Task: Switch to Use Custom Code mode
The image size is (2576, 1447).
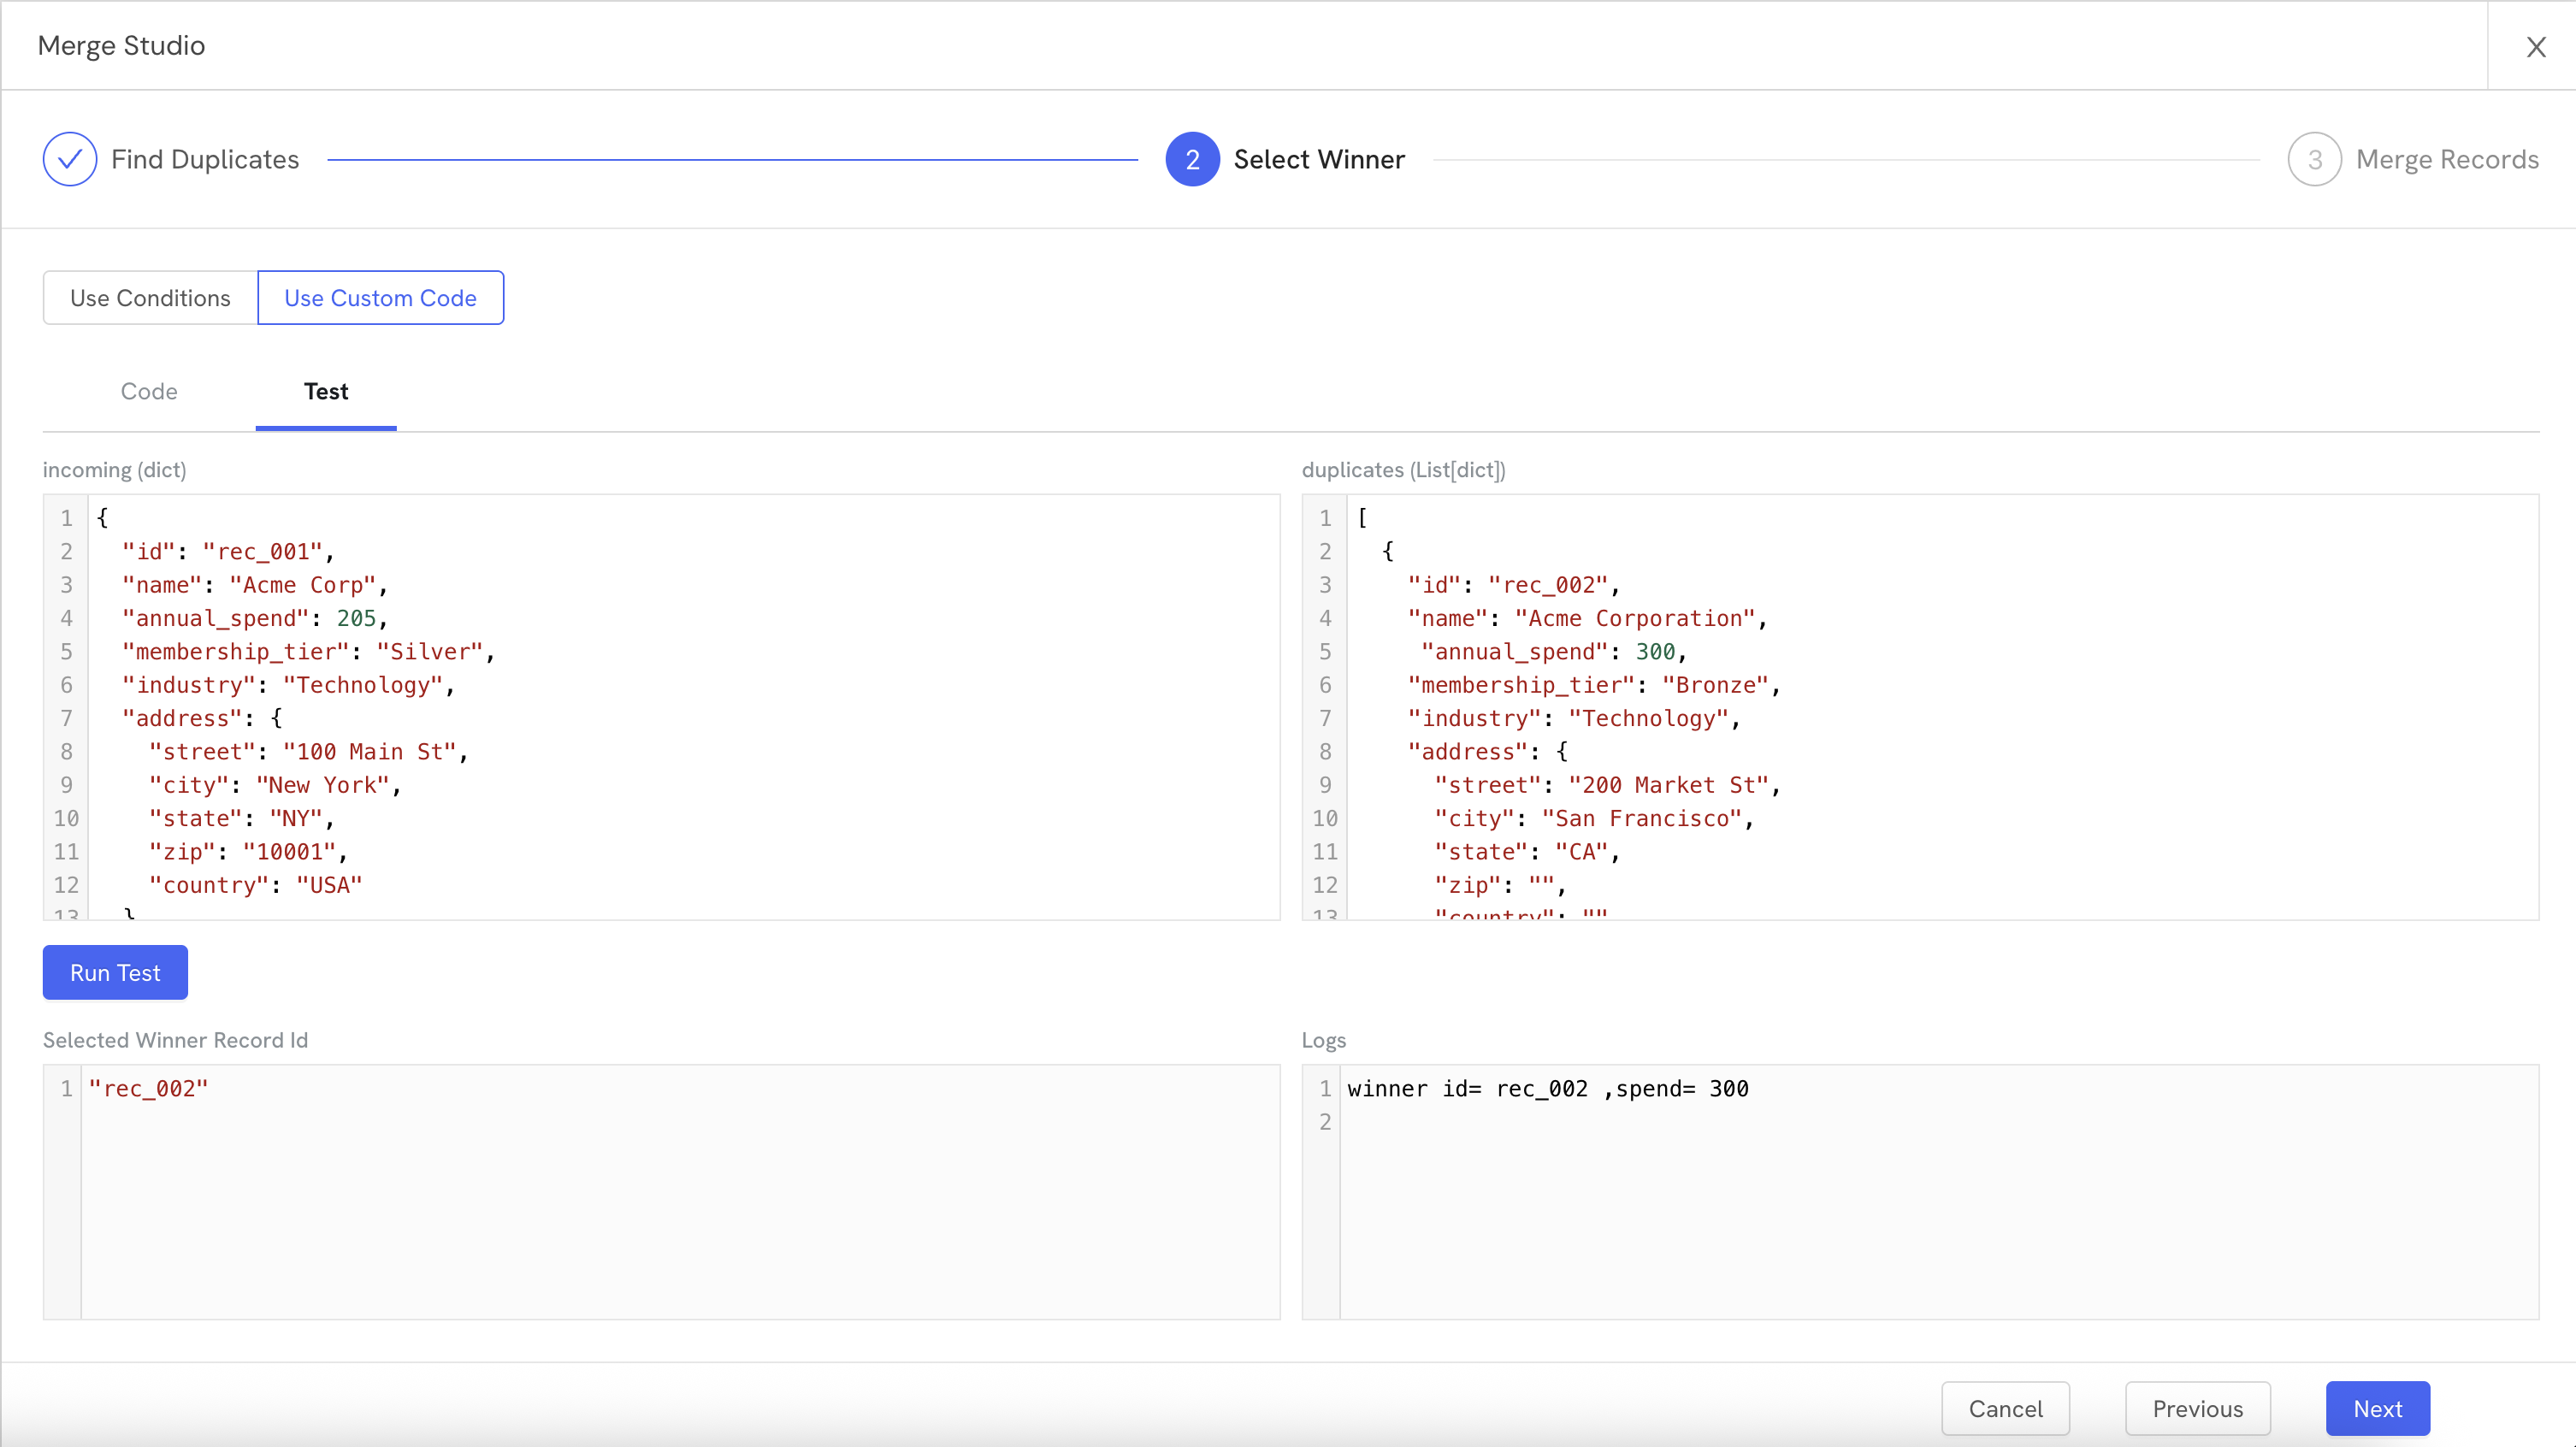Action: (x=380, y=298)
